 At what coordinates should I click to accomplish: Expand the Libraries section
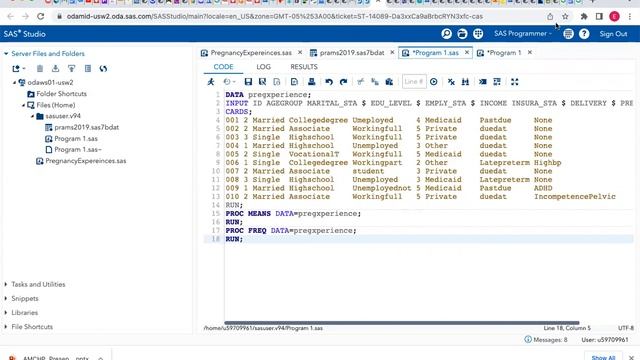[x=6, y=312]
